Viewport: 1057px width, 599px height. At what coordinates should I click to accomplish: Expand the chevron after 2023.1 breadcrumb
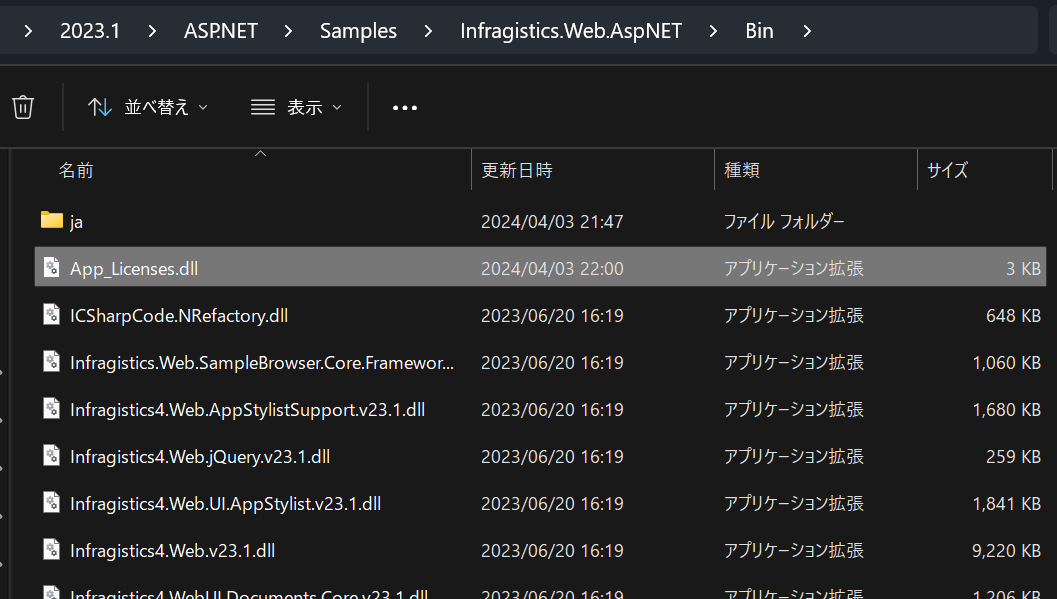pyautogui.click(x=152, y=31)
